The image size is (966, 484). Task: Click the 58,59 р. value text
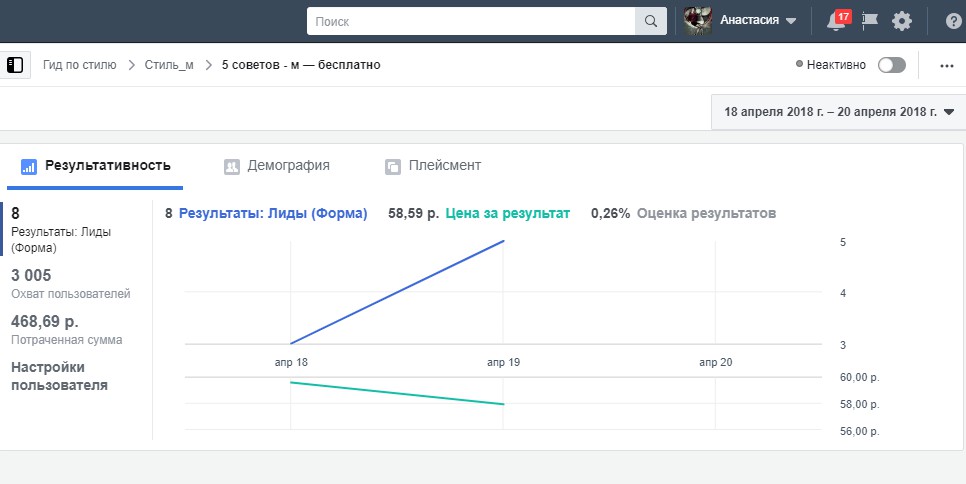coord(413,214)
